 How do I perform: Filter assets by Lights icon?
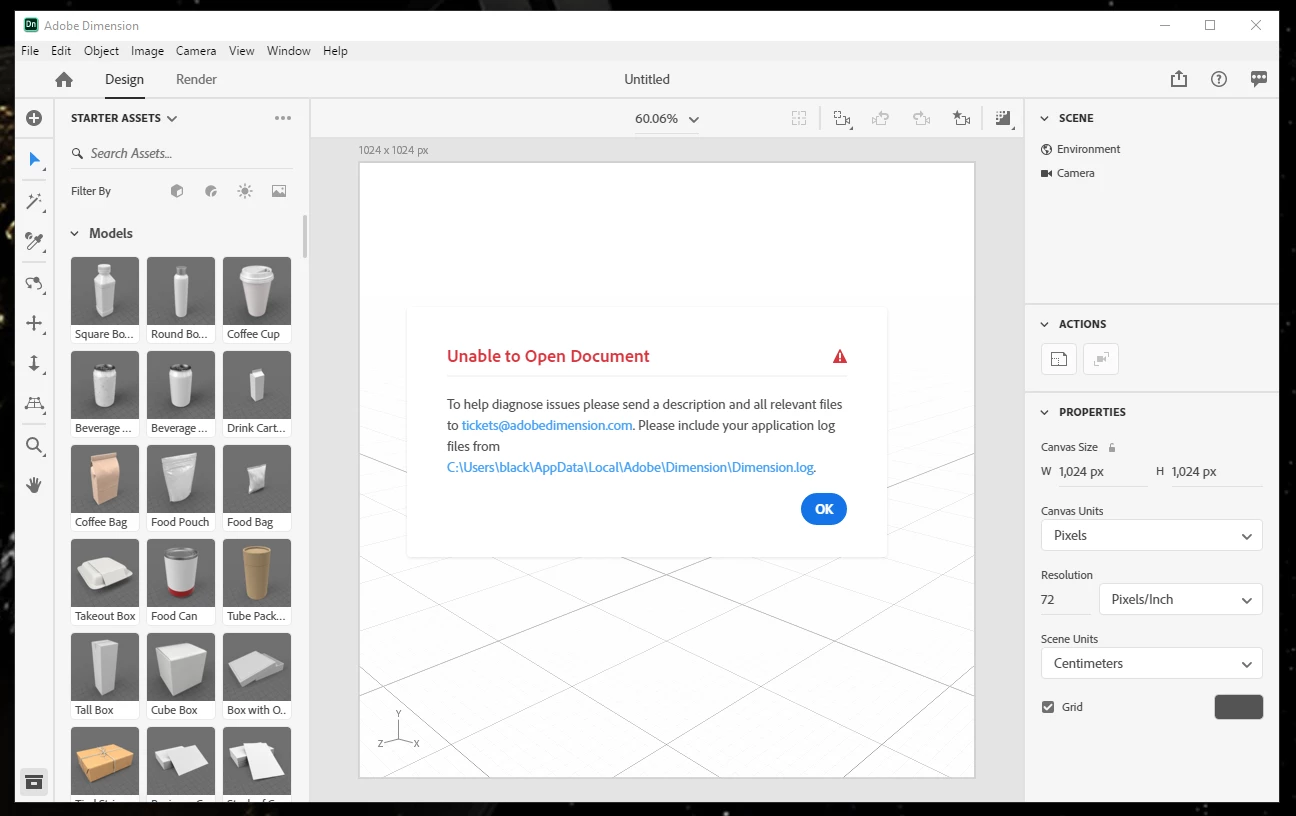(x=245, y=191)
